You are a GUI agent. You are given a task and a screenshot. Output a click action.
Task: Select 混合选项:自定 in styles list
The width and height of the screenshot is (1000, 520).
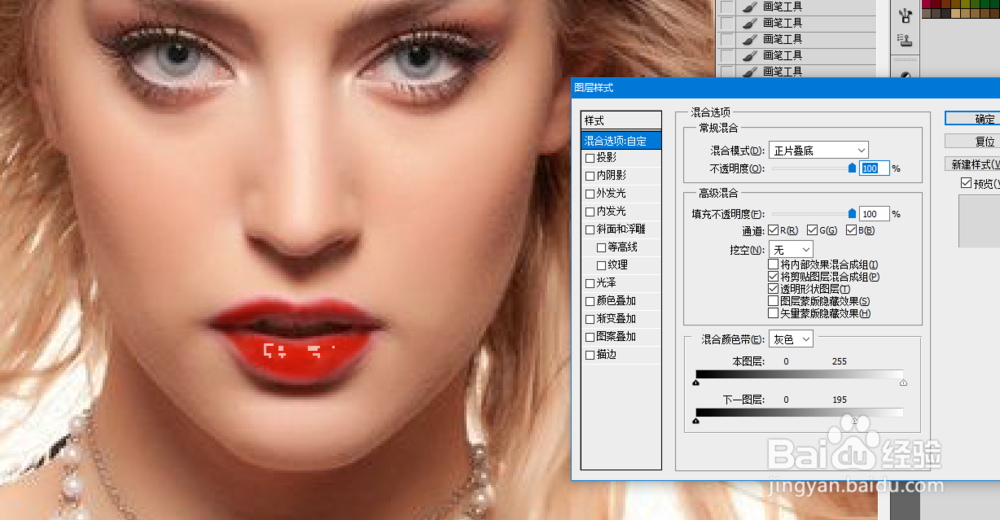[621, 141]
